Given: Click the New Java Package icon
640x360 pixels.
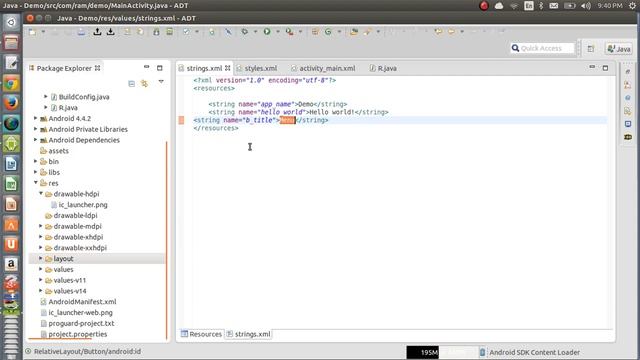Looking at the screenshot, I should [315, 31].
